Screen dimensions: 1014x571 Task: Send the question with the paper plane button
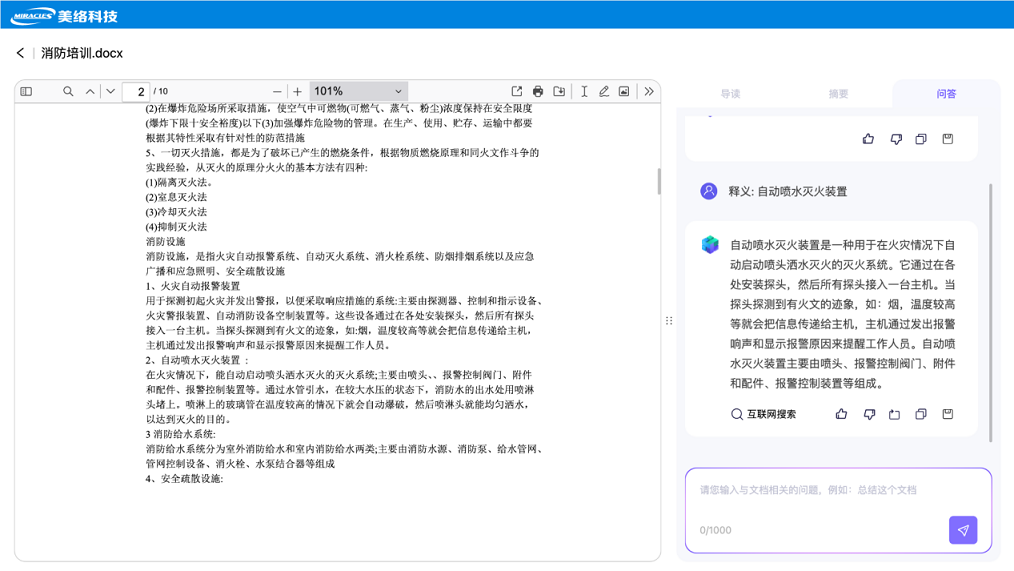coord(963,530)
